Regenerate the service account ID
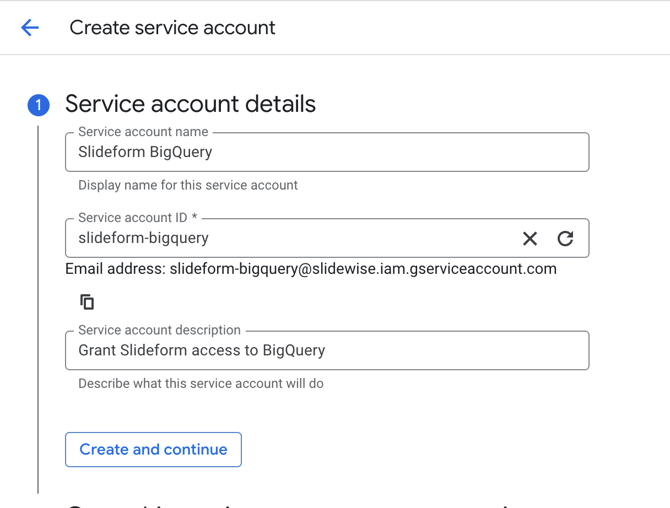 pyautogui.click(x=565, y=238)
